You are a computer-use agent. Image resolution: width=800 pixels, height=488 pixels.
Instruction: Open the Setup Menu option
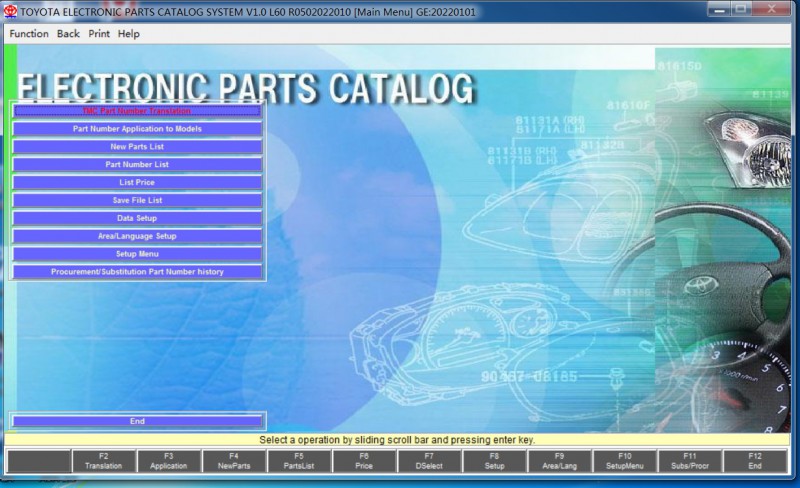point(137,254)
